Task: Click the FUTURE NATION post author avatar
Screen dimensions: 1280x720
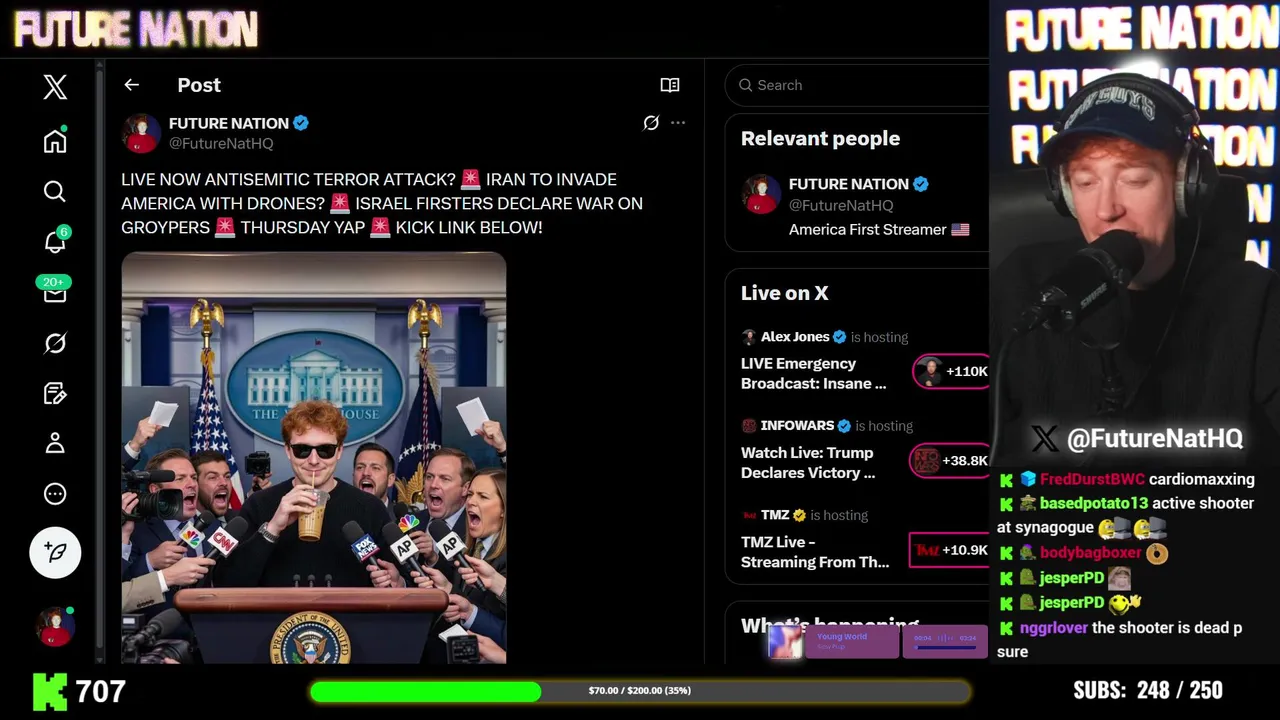Action: (141, 133)
